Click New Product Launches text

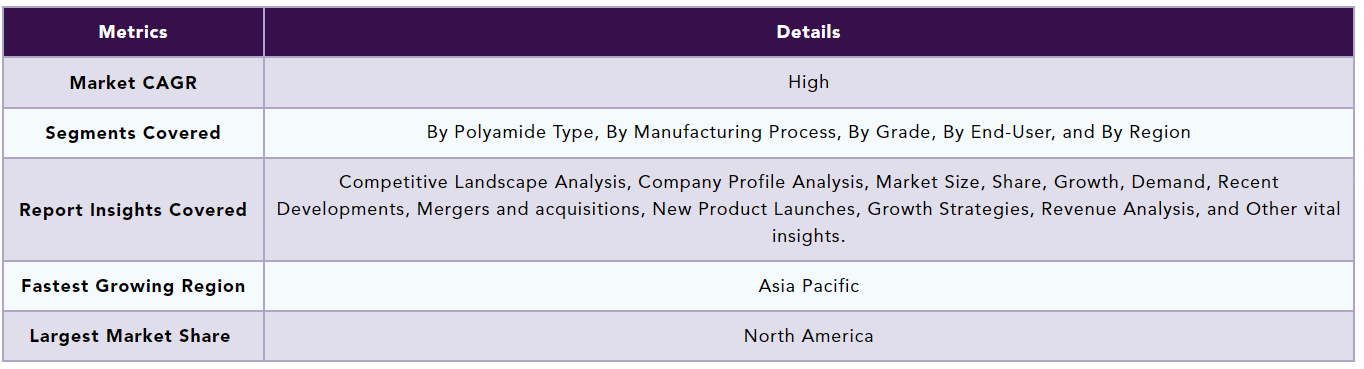click(753, 209)
